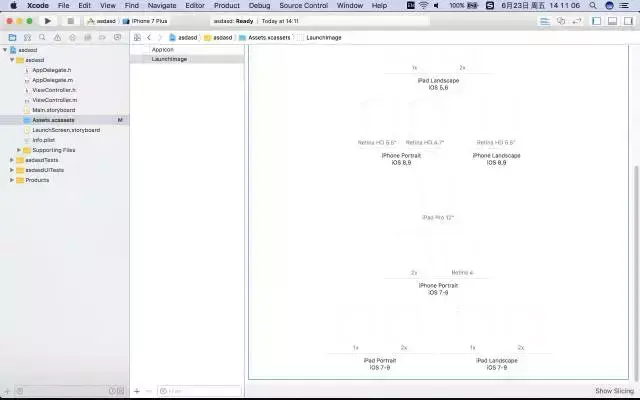Open the volume control in menu bar
This screenshot has width=640, height=400.
coord(436,5)
